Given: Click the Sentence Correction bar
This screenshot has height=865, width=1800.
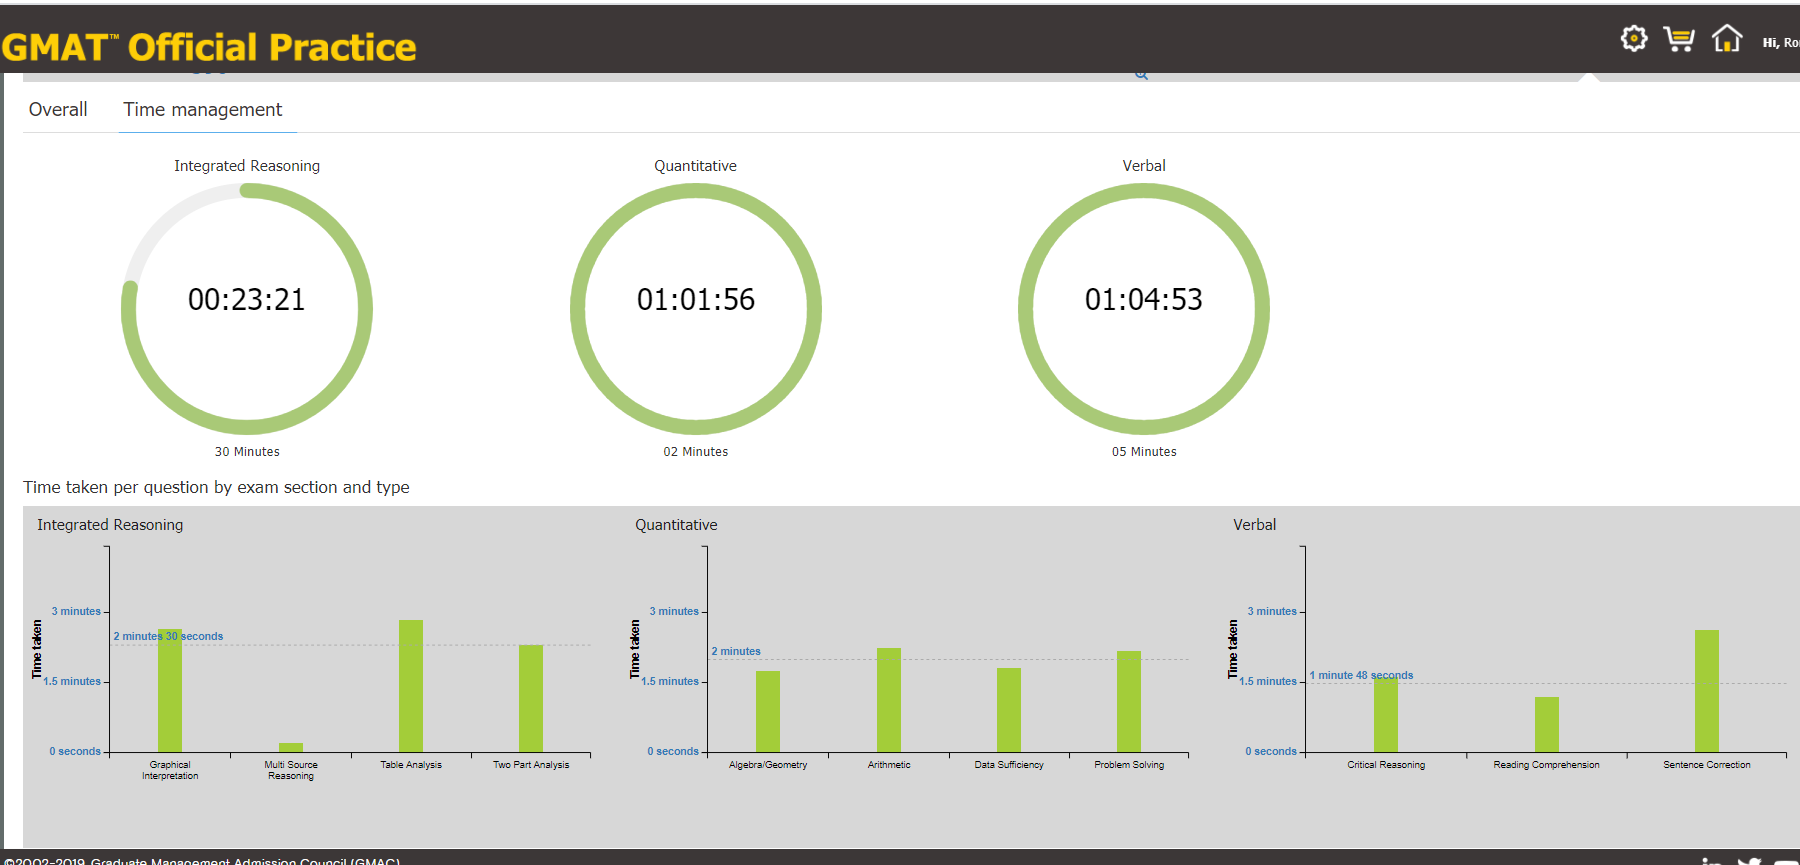Looking at the screenshot, I should click(1707, 691).
